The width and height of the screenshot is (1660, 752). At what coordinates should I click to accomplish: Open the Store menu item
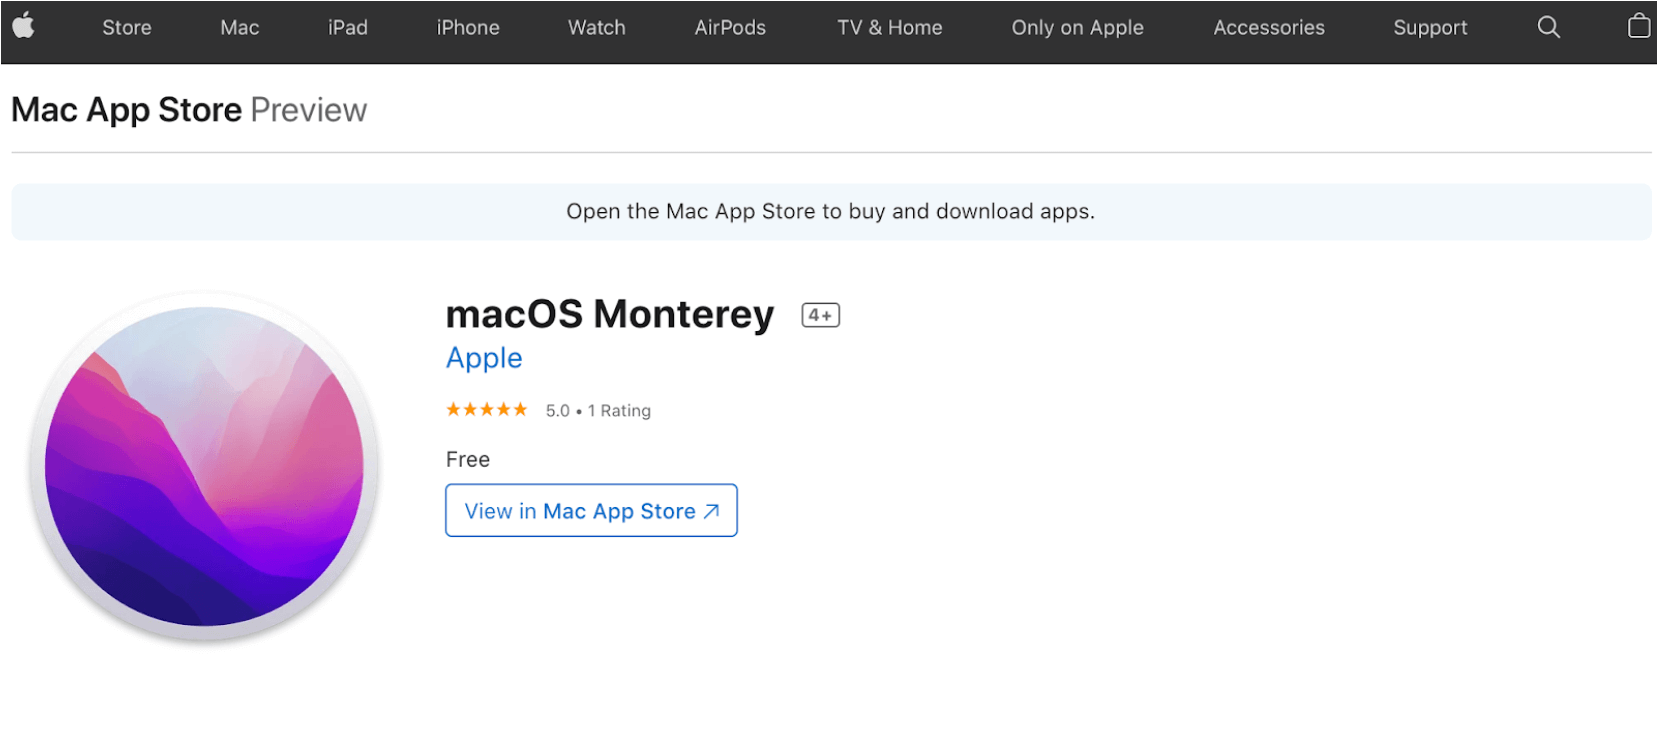point(127,28)
